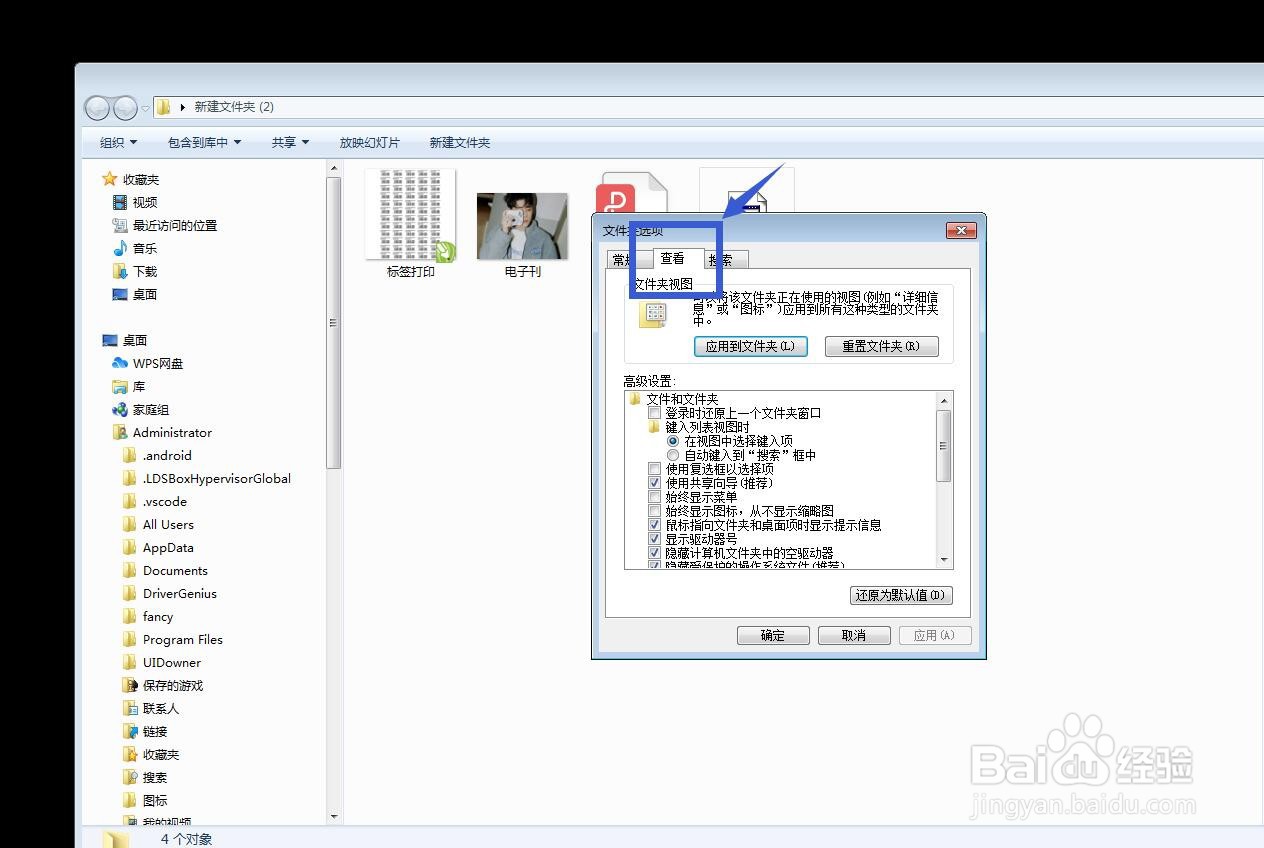Click the 应用到文件夹(L) button
This screenshot has height=848, width=1264.
point(750,346)
